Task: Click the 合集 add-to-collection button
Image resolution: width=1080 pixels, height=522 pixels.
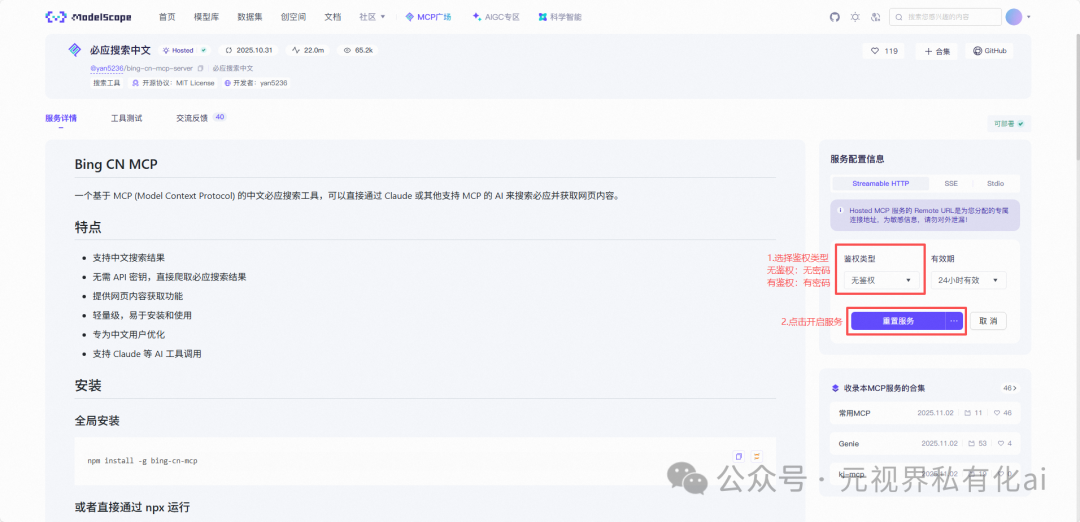Action: pyautogui.click(x=937, y=51)
